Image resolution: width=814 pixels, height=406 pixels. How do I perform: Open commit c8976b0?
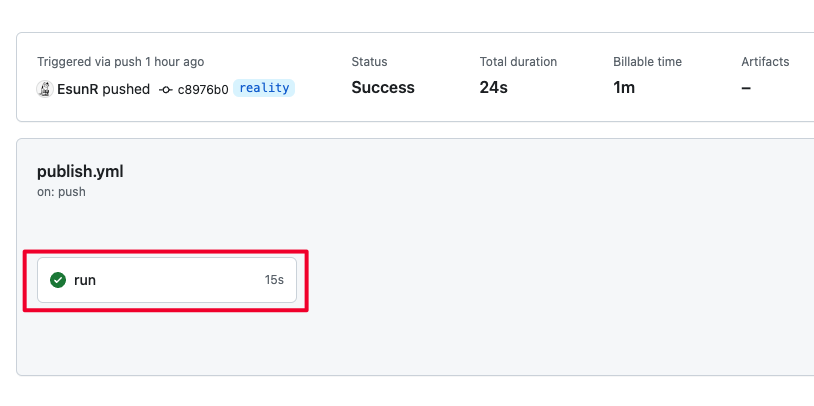[x=203, y=89]
